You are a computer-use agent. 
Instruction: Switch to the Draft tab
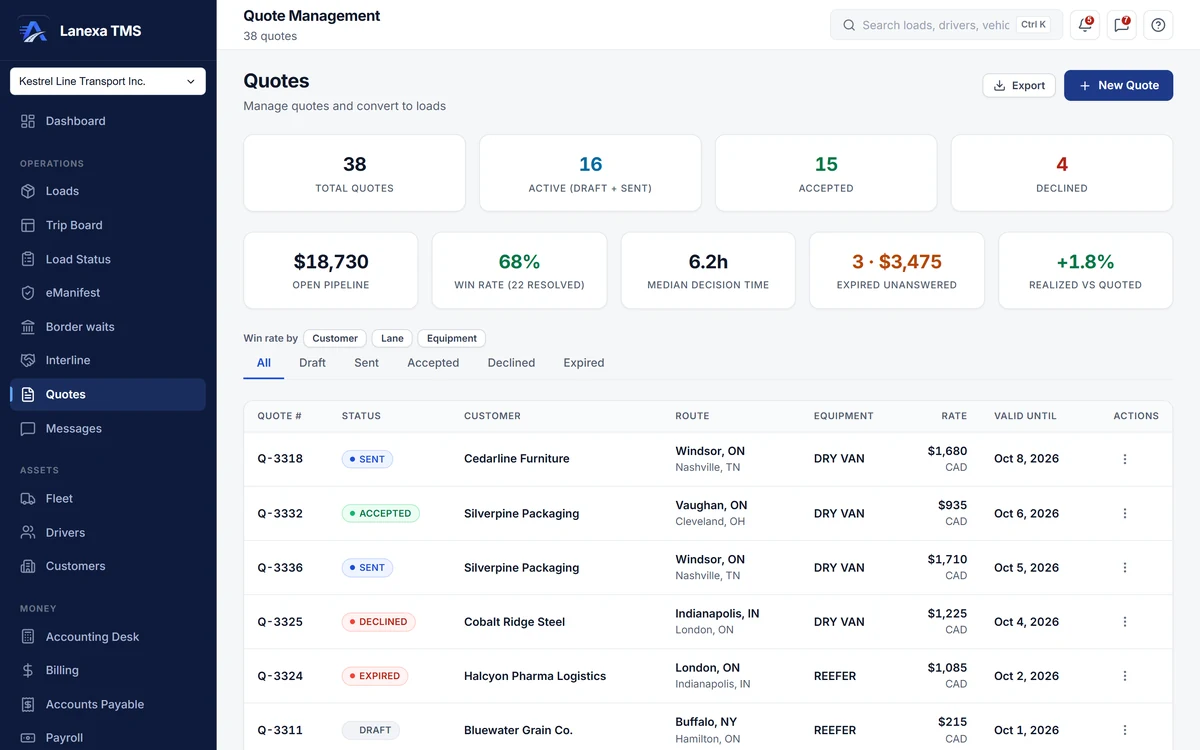pos(312,363)
